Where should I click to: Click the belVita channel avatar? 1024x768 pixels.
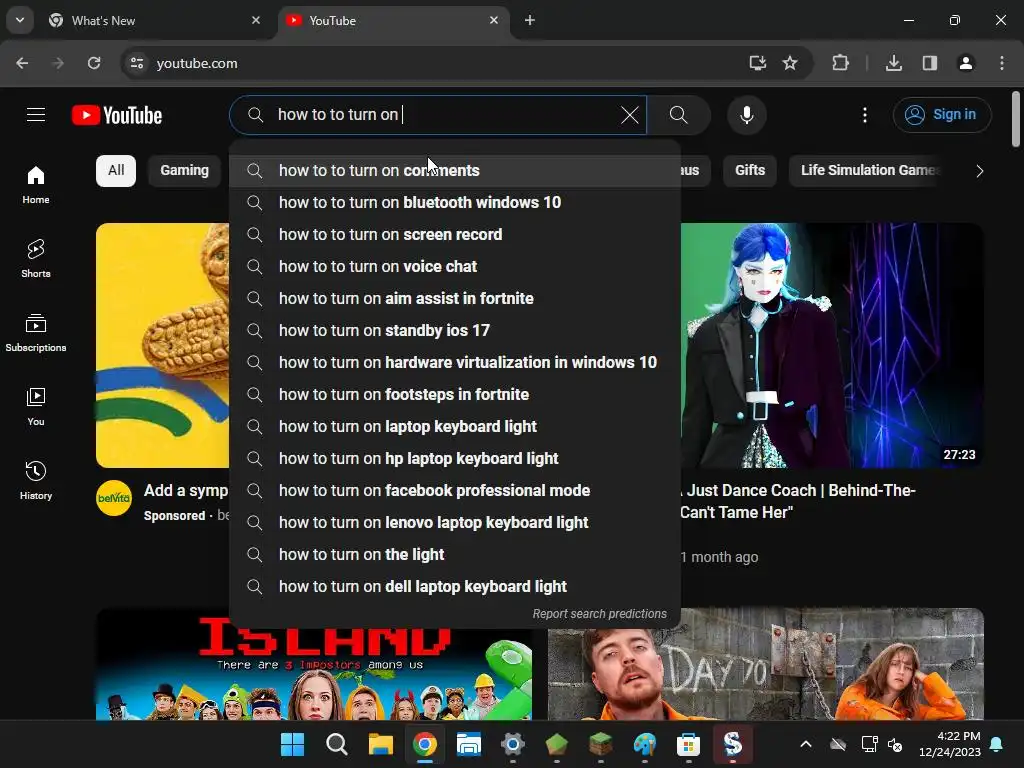(x=114, y=498)
